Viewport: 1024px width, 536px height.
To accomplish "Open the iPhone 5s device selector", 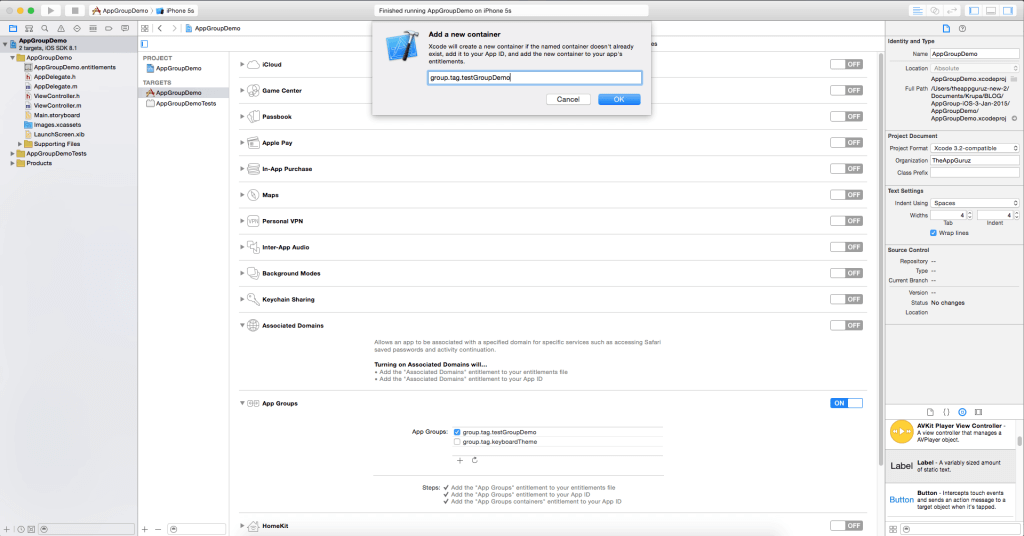I will pos(175,10).
